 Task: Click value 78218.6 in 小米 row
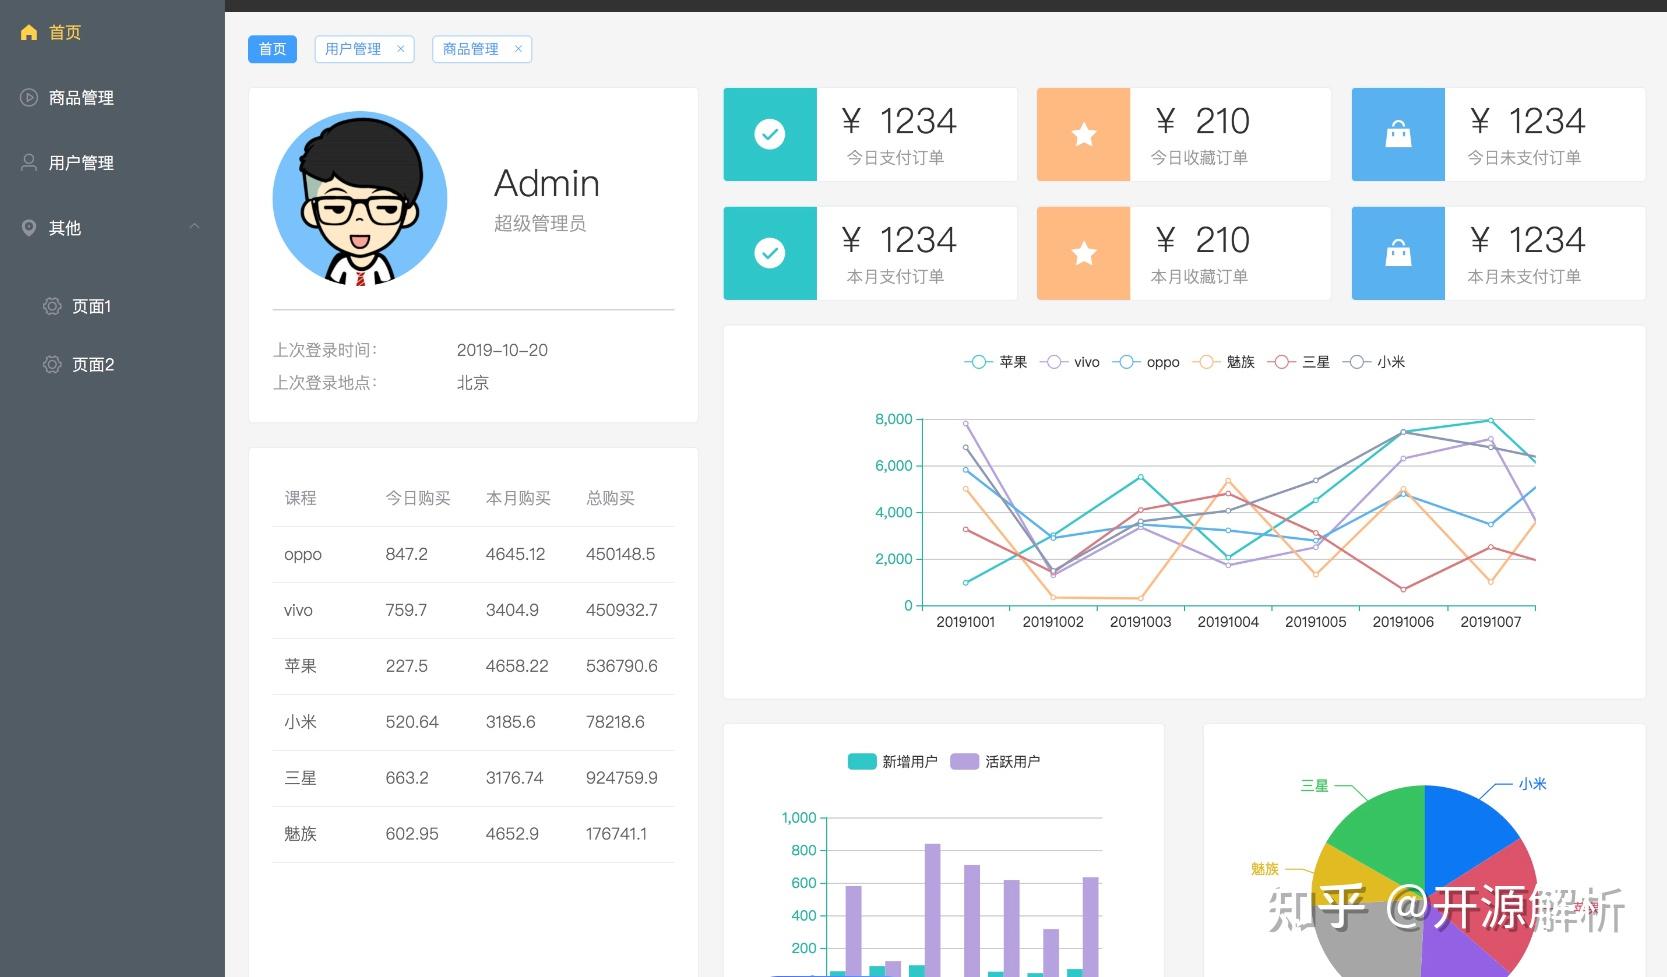tap(615, 722)
